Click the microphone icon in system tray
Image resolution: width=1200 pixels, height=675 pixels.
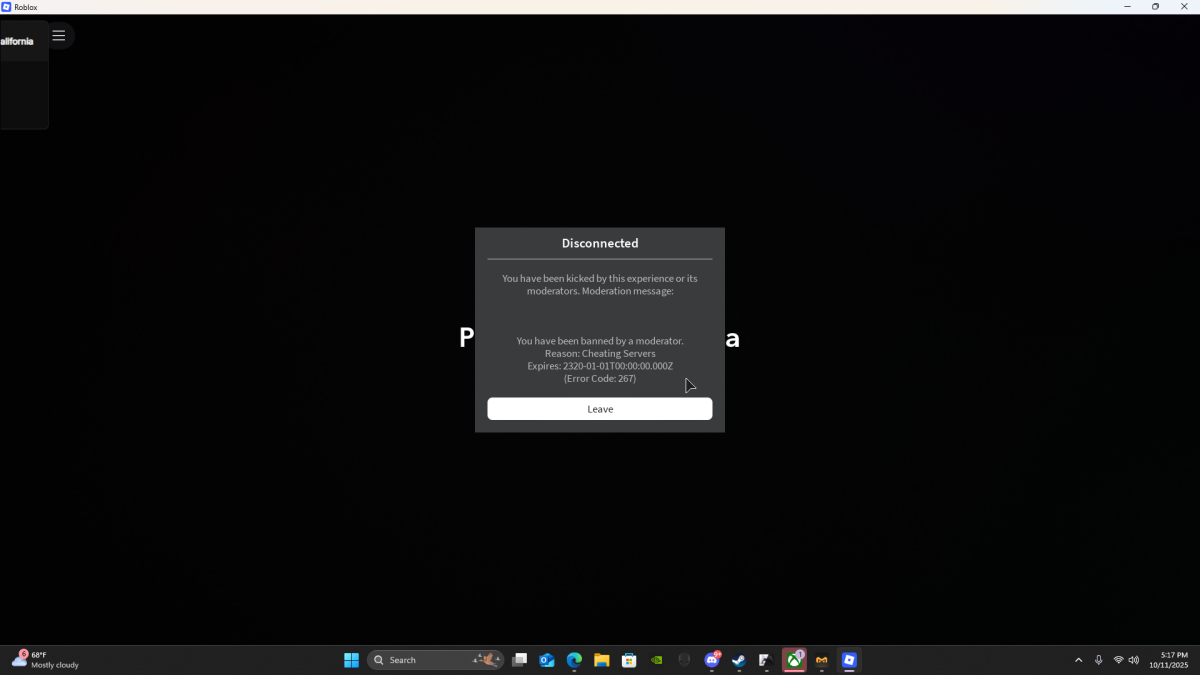1098,660
